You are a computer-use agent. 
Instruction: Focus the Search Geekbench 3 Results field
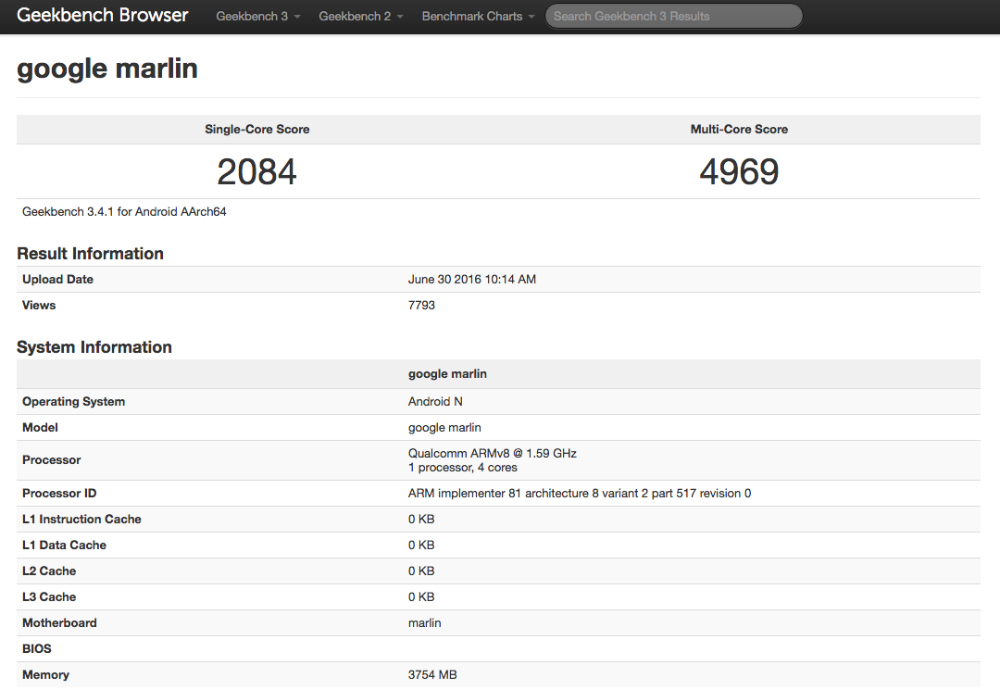click(673, 17)
